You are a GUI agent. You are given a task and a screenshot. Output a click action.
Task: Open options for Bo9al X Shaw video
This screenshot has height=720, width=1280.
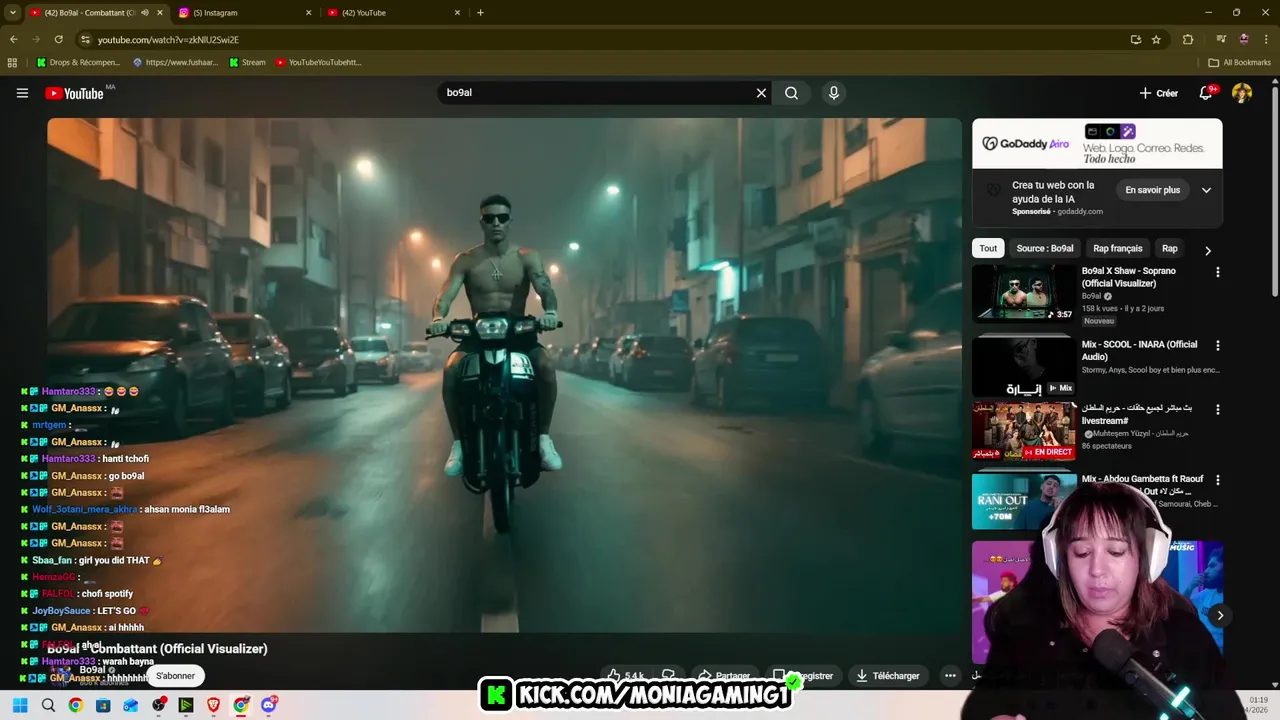point(1217,272)
